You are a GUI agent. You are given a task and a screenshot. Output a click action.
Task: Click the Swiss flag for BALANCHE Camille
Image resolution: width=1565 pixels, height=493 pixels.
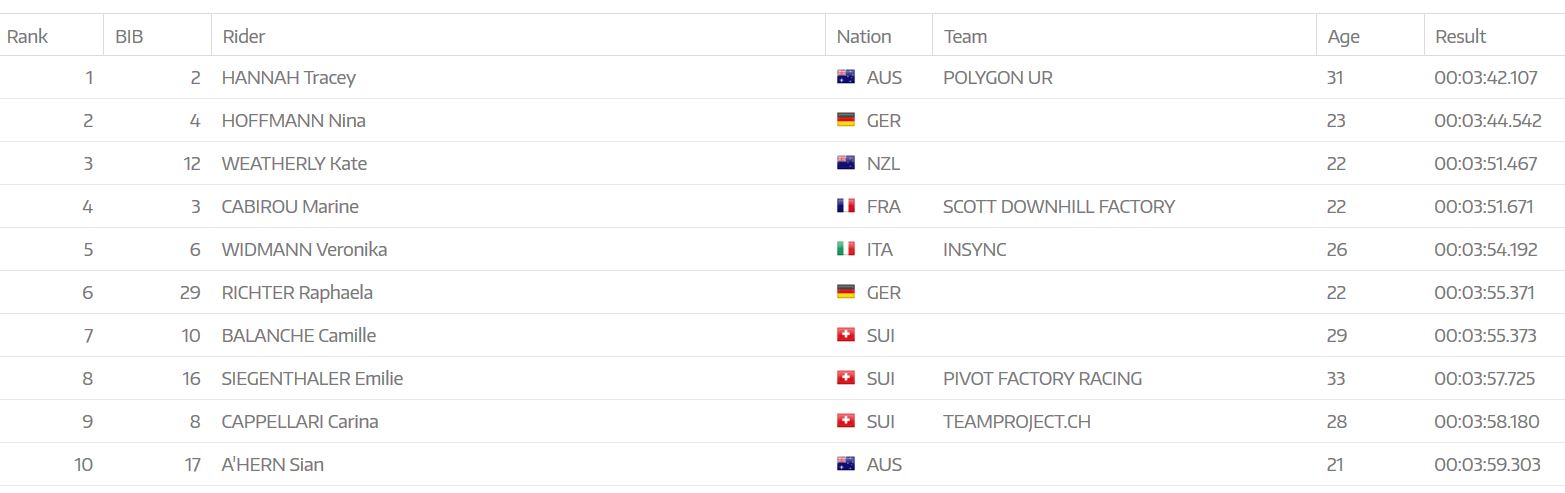point(845,335)
